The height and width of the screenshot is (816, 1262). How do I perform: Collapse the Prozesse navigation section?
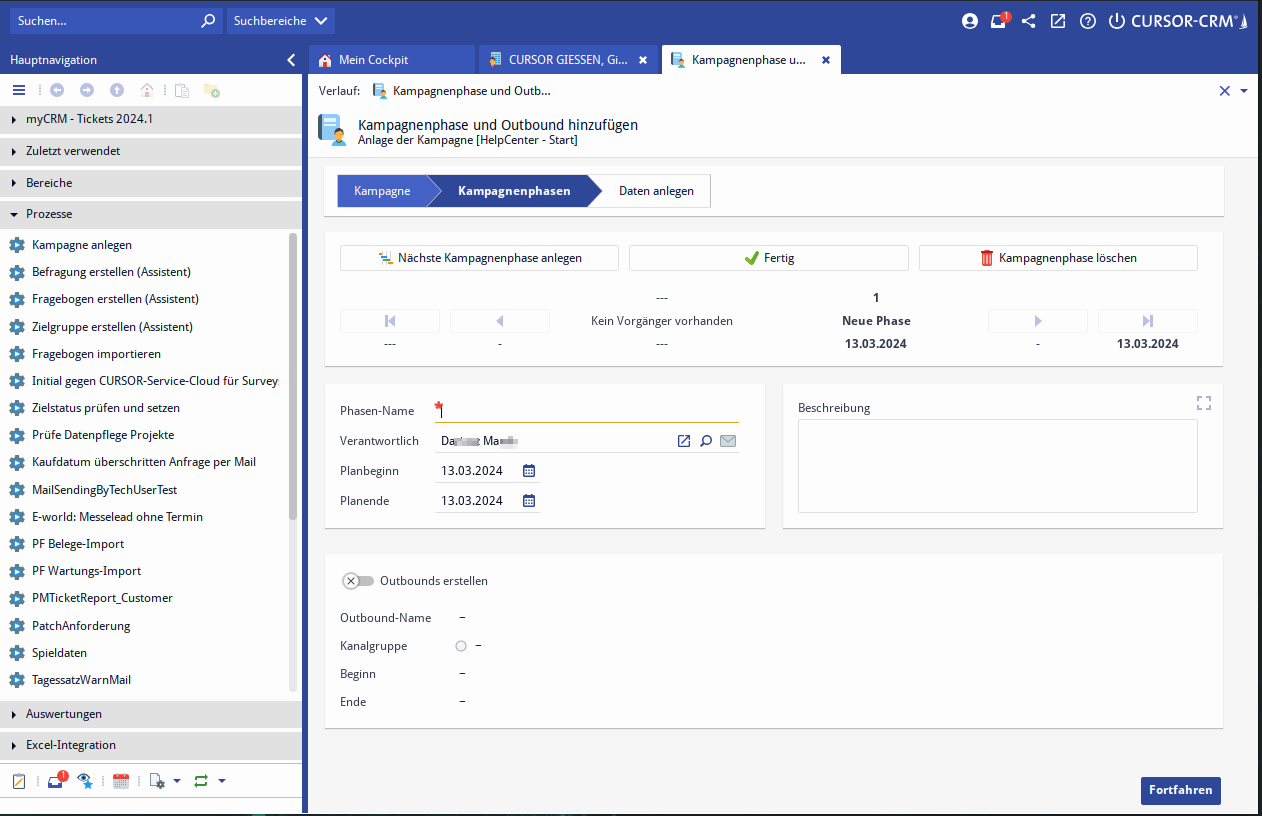49,214
